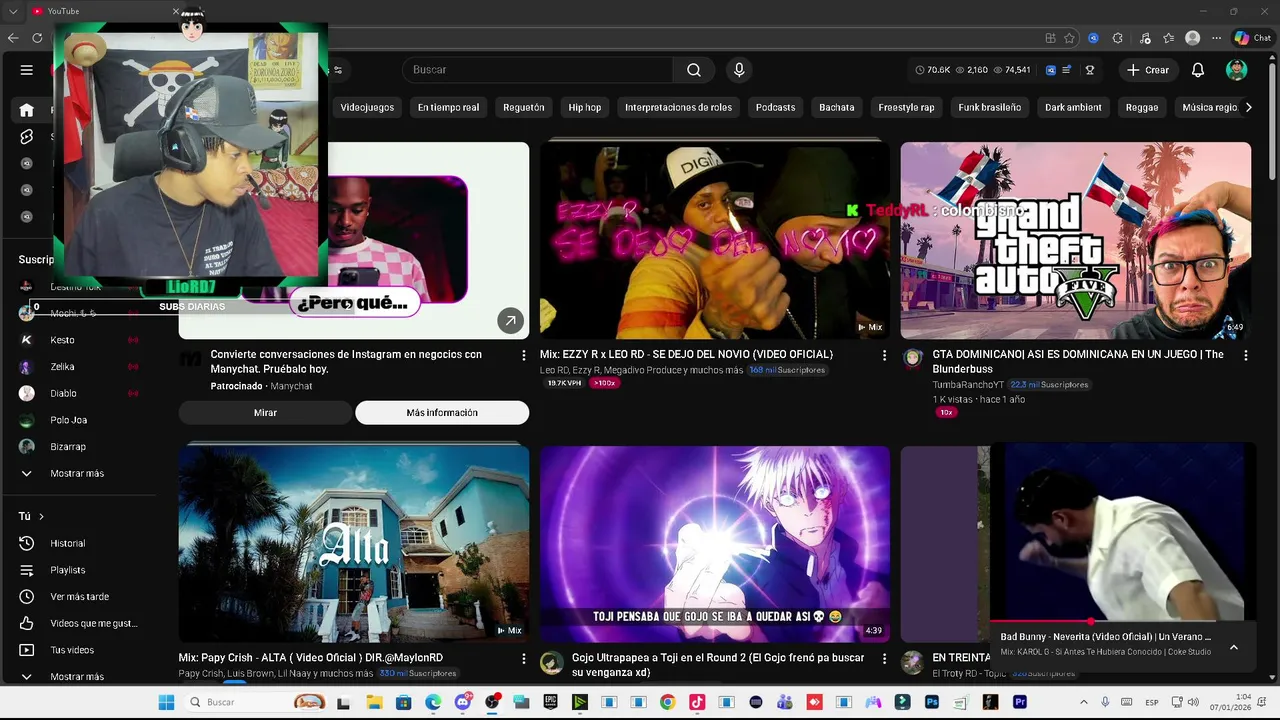The height and width of the screenshot is (720, 1280).
Task: Open the TumbaRanchoYT channel avatar
Action: click(x=913, y=359)
